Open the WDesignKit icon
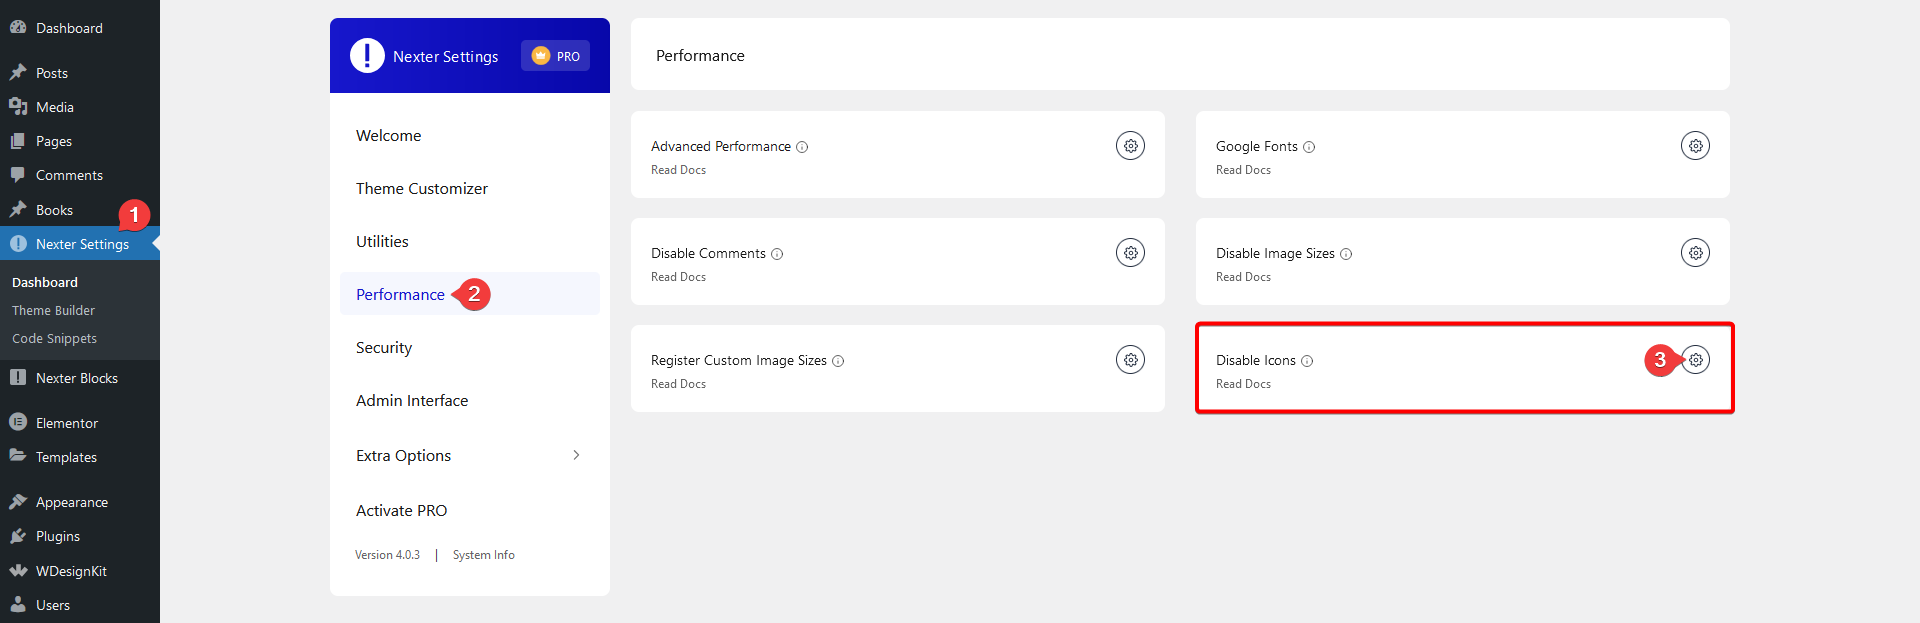Screen dimensions: 1920x623 tap(18, 570)
